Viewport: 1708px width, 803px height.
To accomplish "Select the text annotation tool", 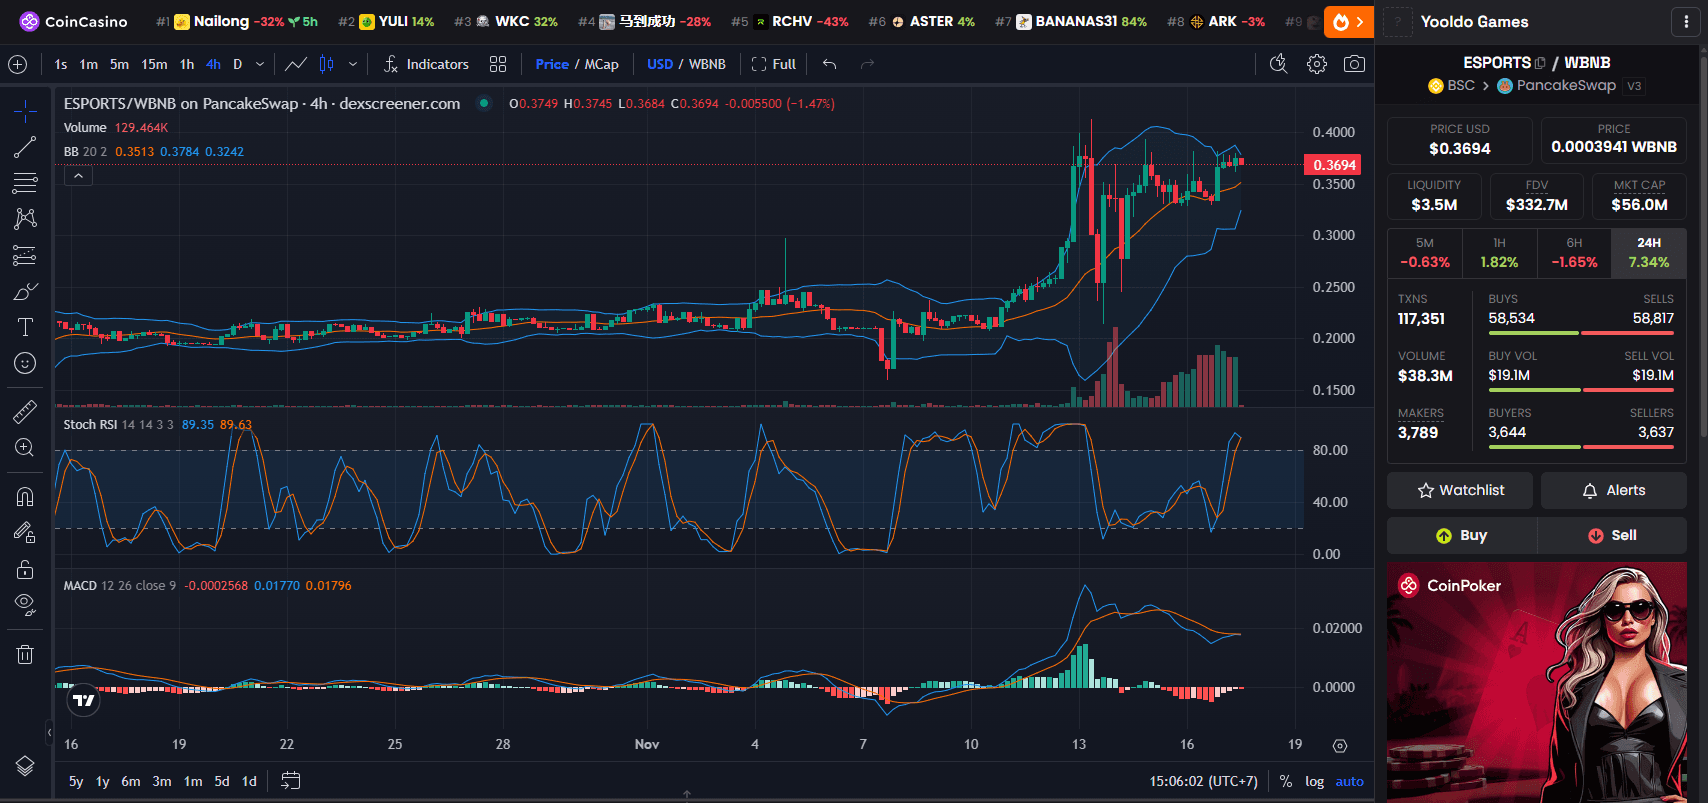I will (25, 327).
